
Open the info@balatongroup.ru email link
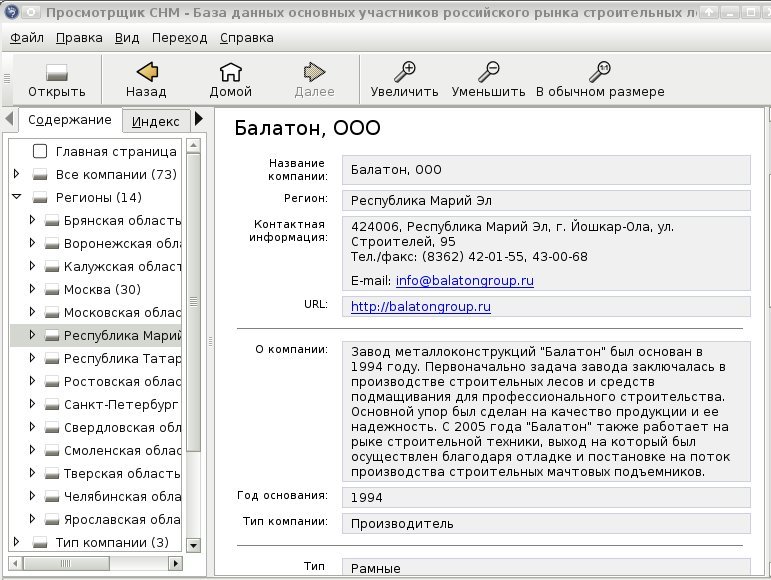(465, 281)
